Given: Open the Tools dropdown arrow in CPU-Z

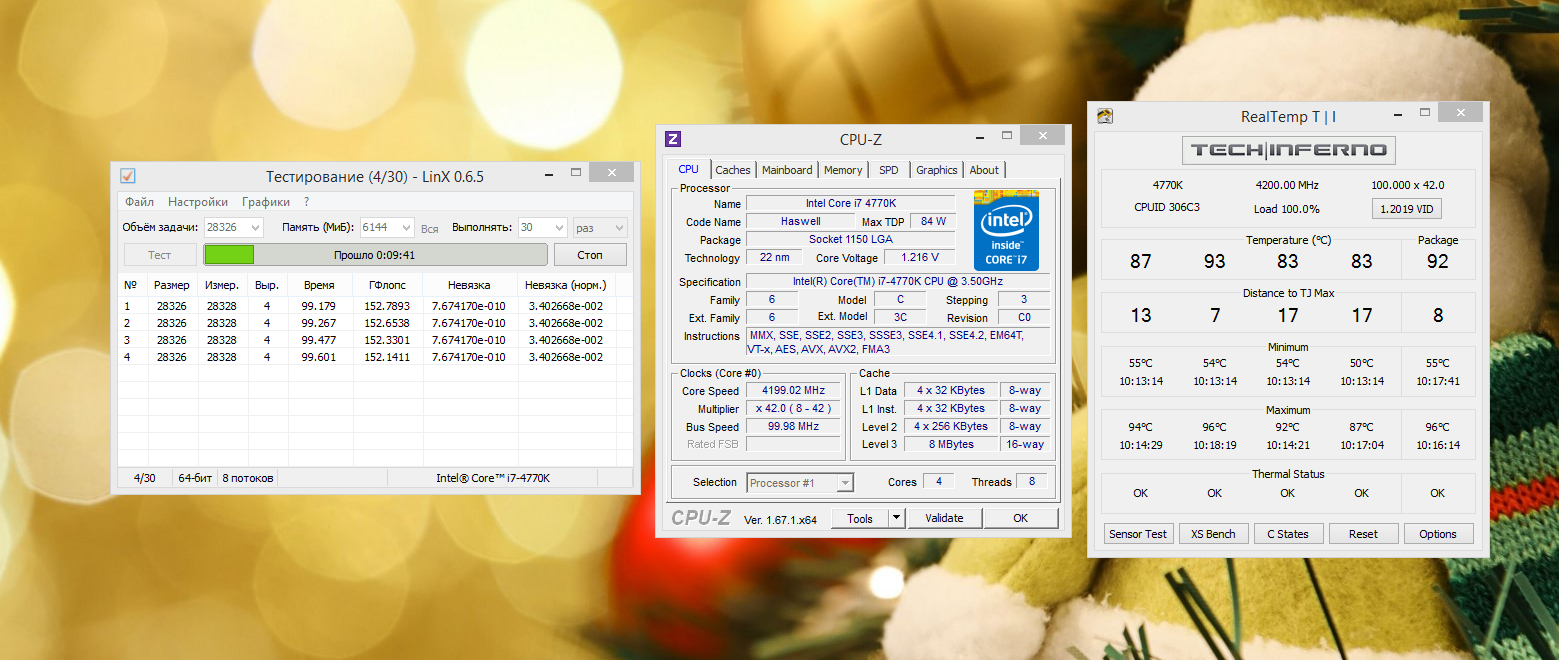Looking at the screenshot, I should [897, 518].
